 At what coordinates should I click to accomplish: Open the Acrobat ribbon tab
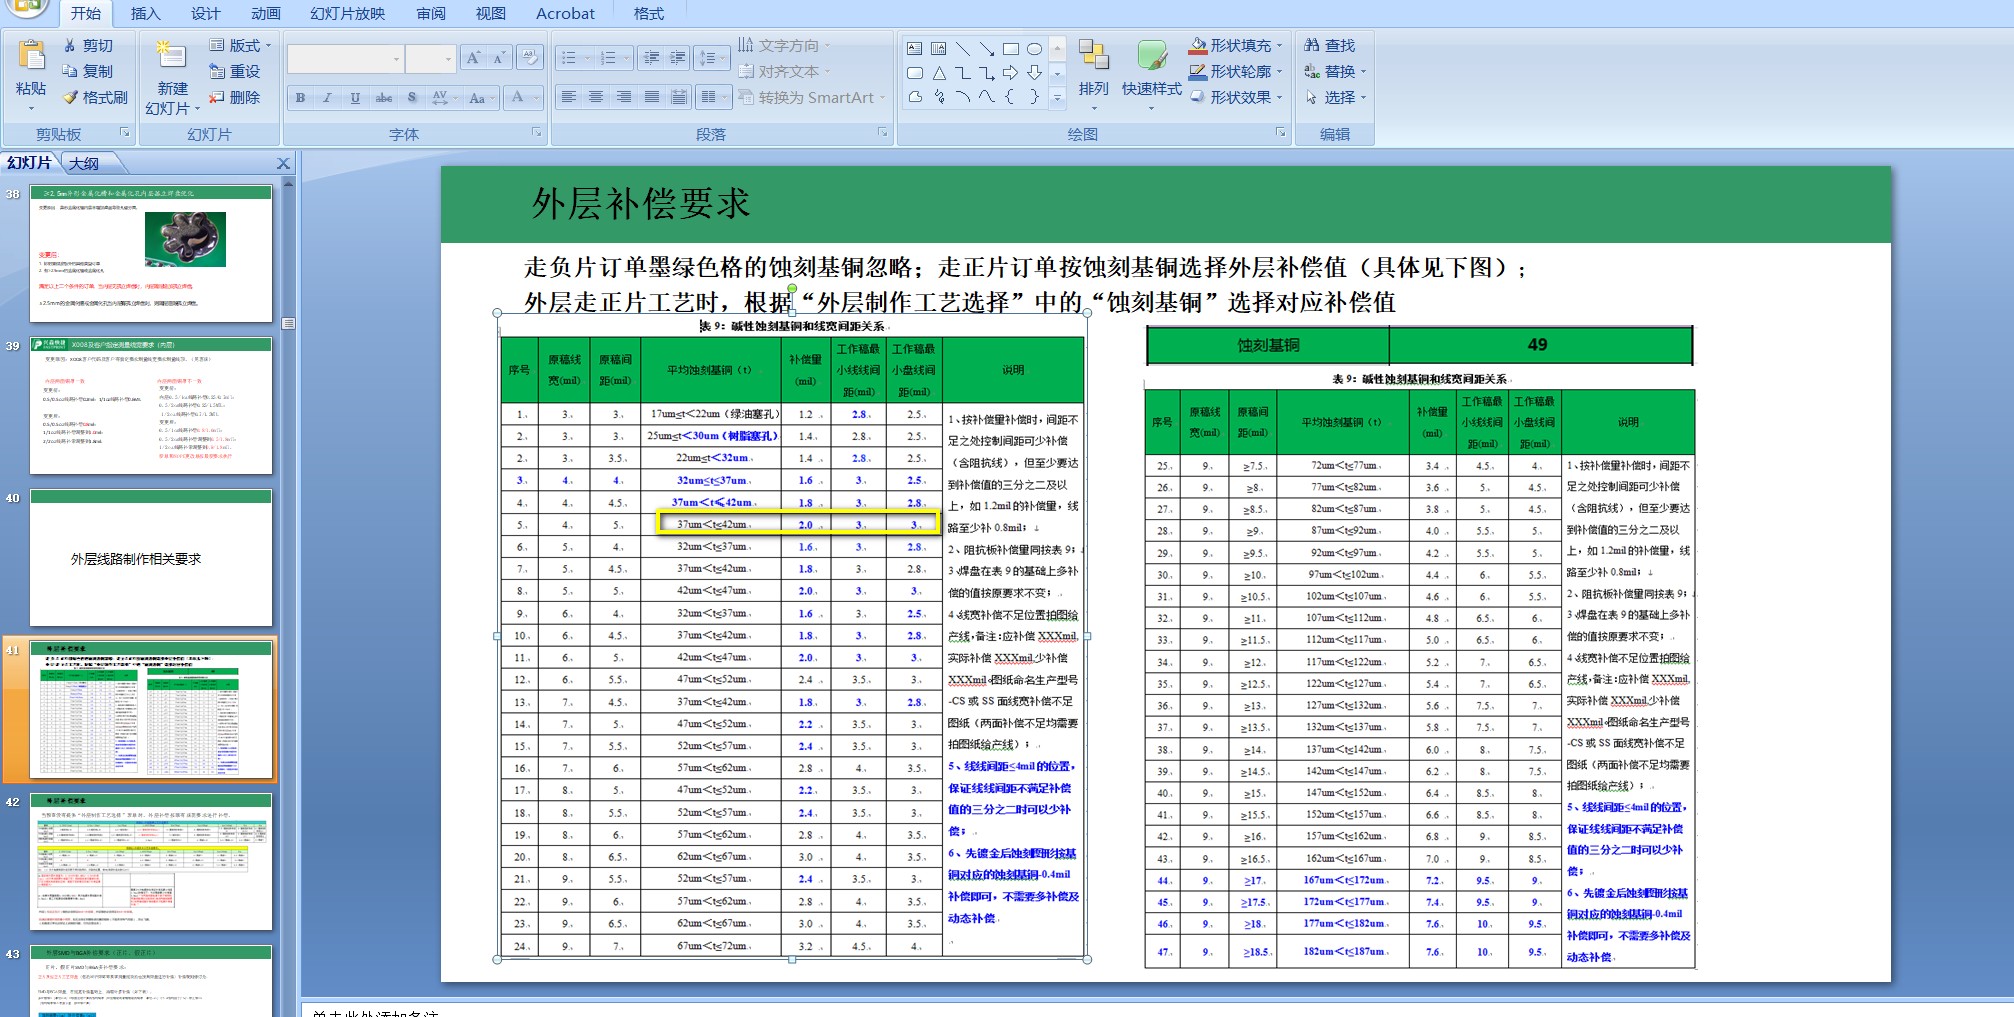click(x=565, y=14)
